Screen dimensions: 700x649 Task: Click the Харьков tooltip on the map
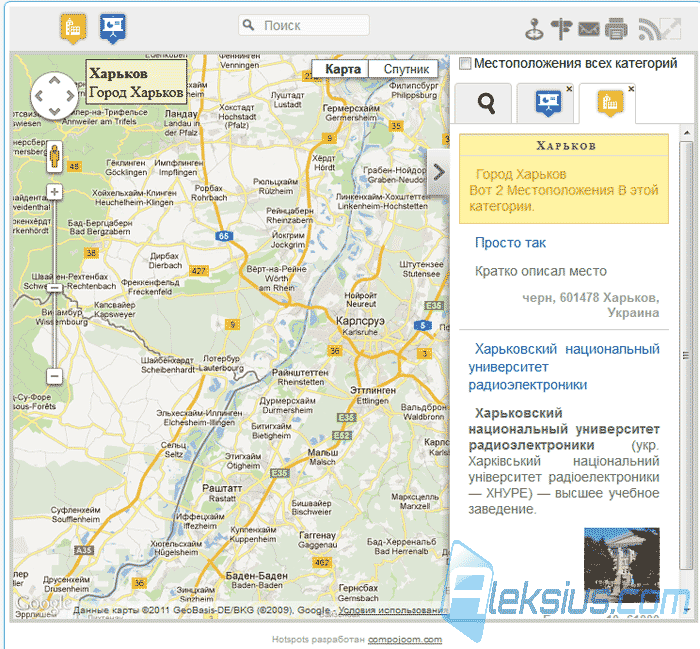pos(136,82)
